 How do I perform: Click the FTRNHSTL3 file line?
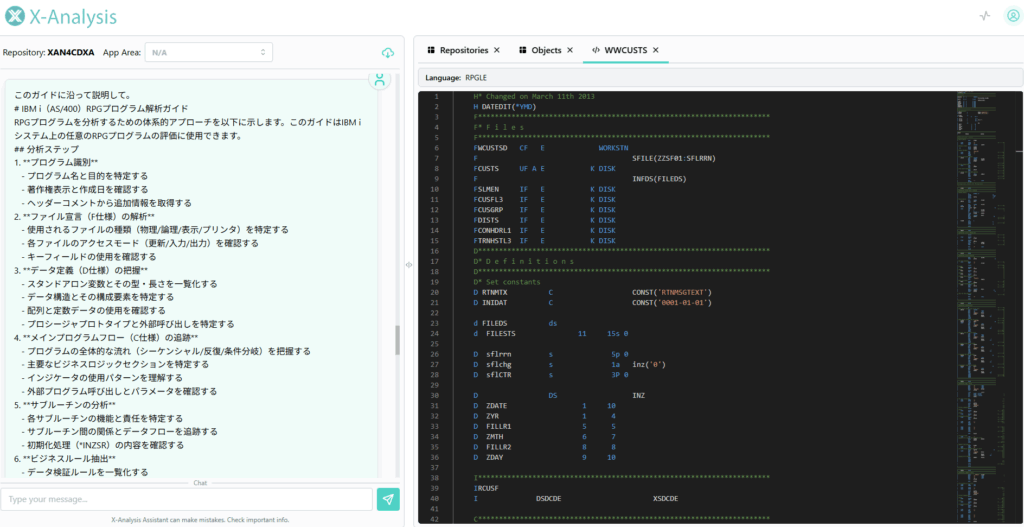pos(545,241)
